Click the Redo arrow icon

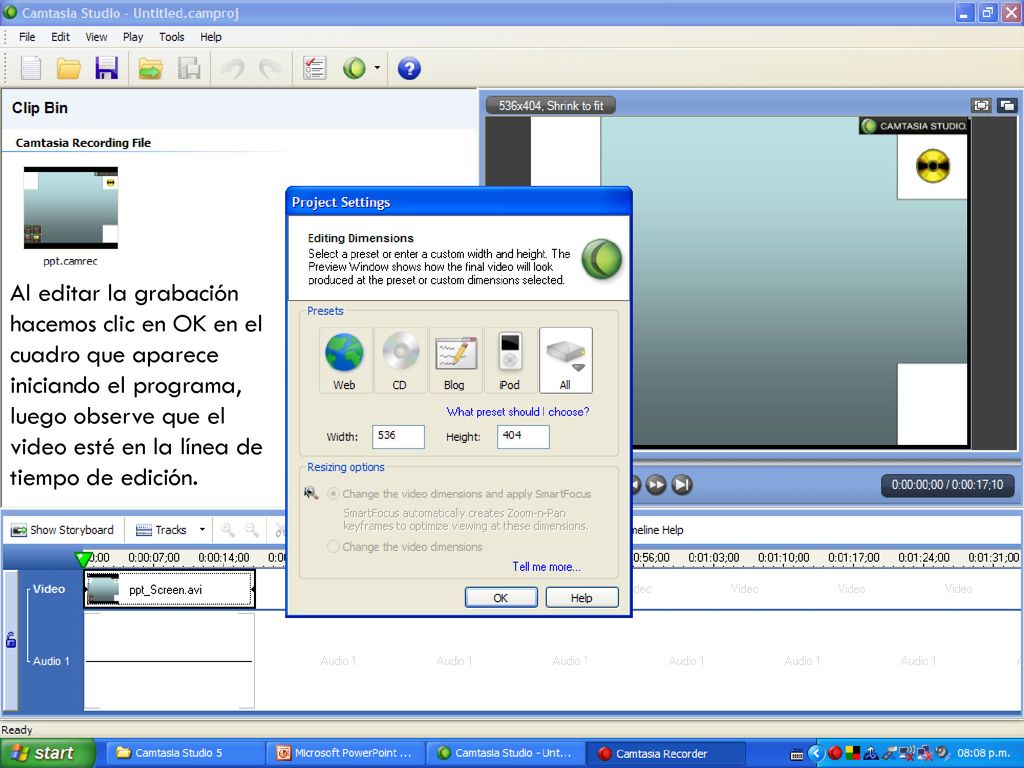tap(270, 68)
